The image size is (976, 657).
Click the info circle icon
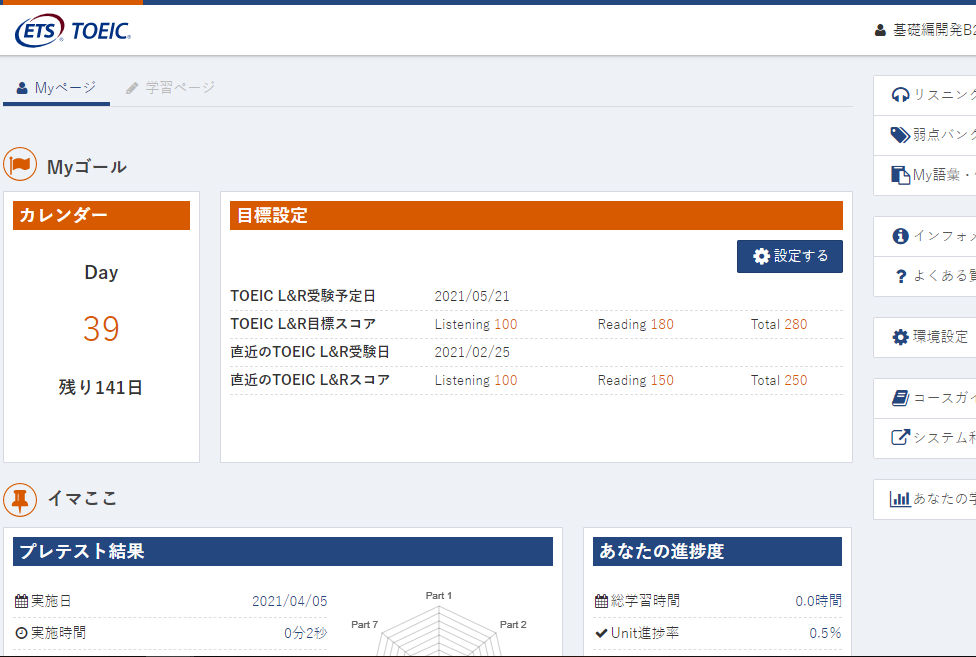(x=900, y=236)
